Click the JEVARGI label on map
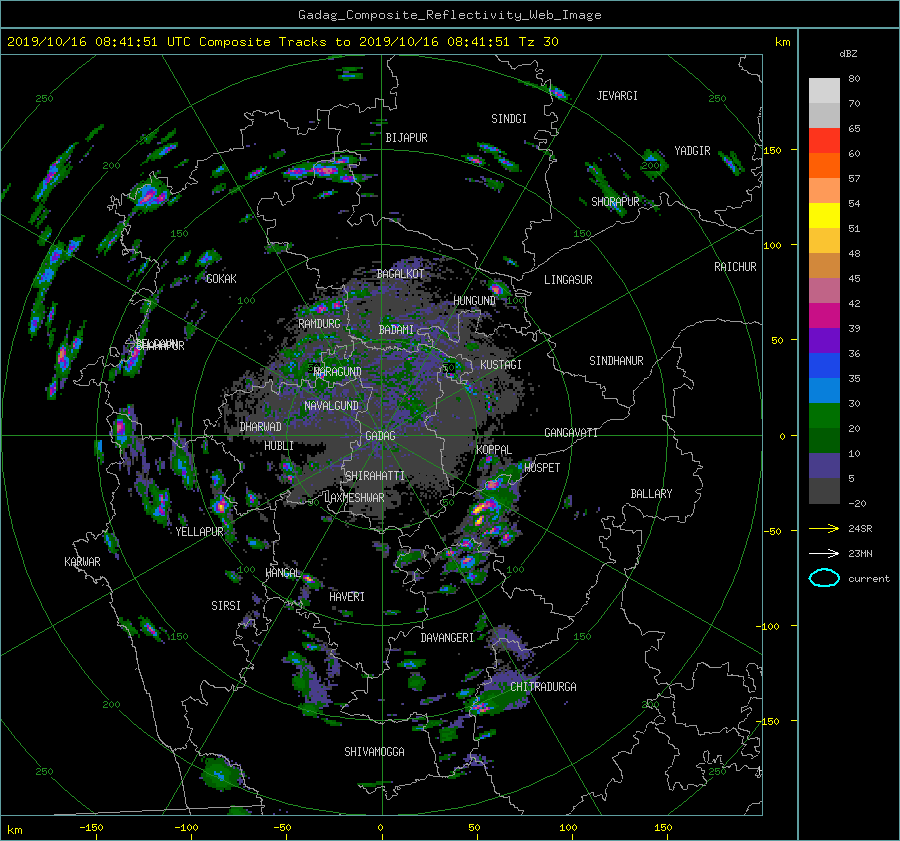Image resolution: width=900 pixels, height=841 pixels. click(617, 96)
